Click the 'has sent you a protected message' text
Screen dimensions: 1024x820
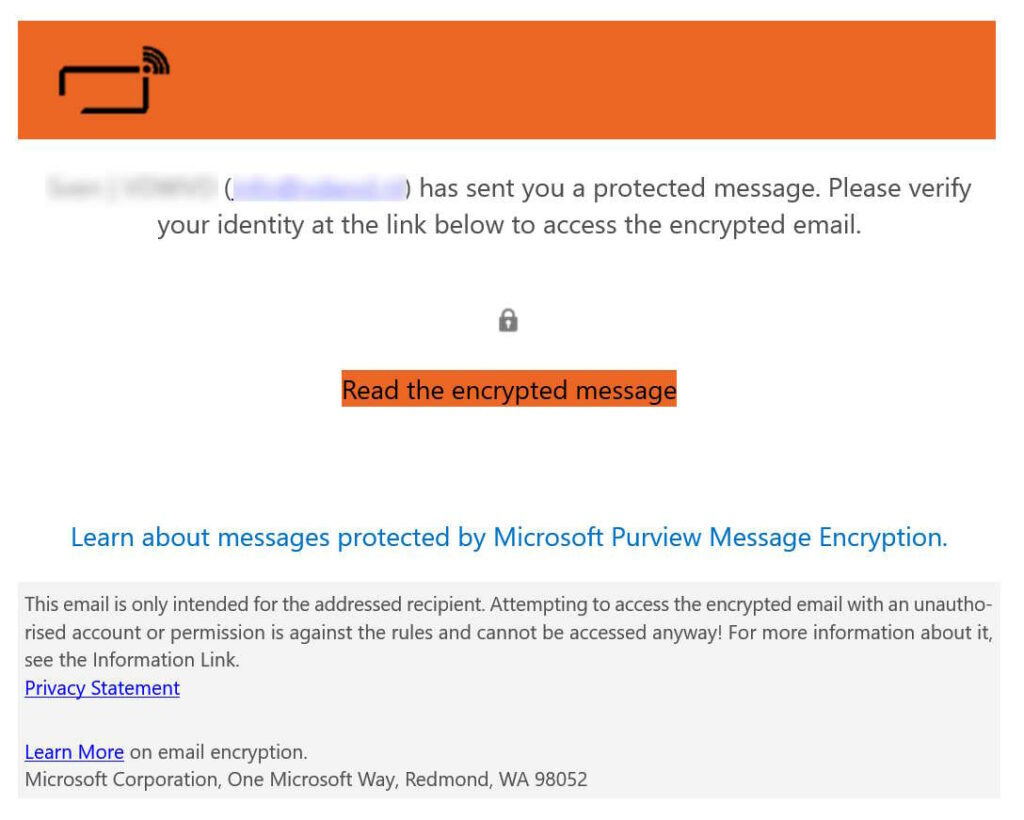pos(618,188)
